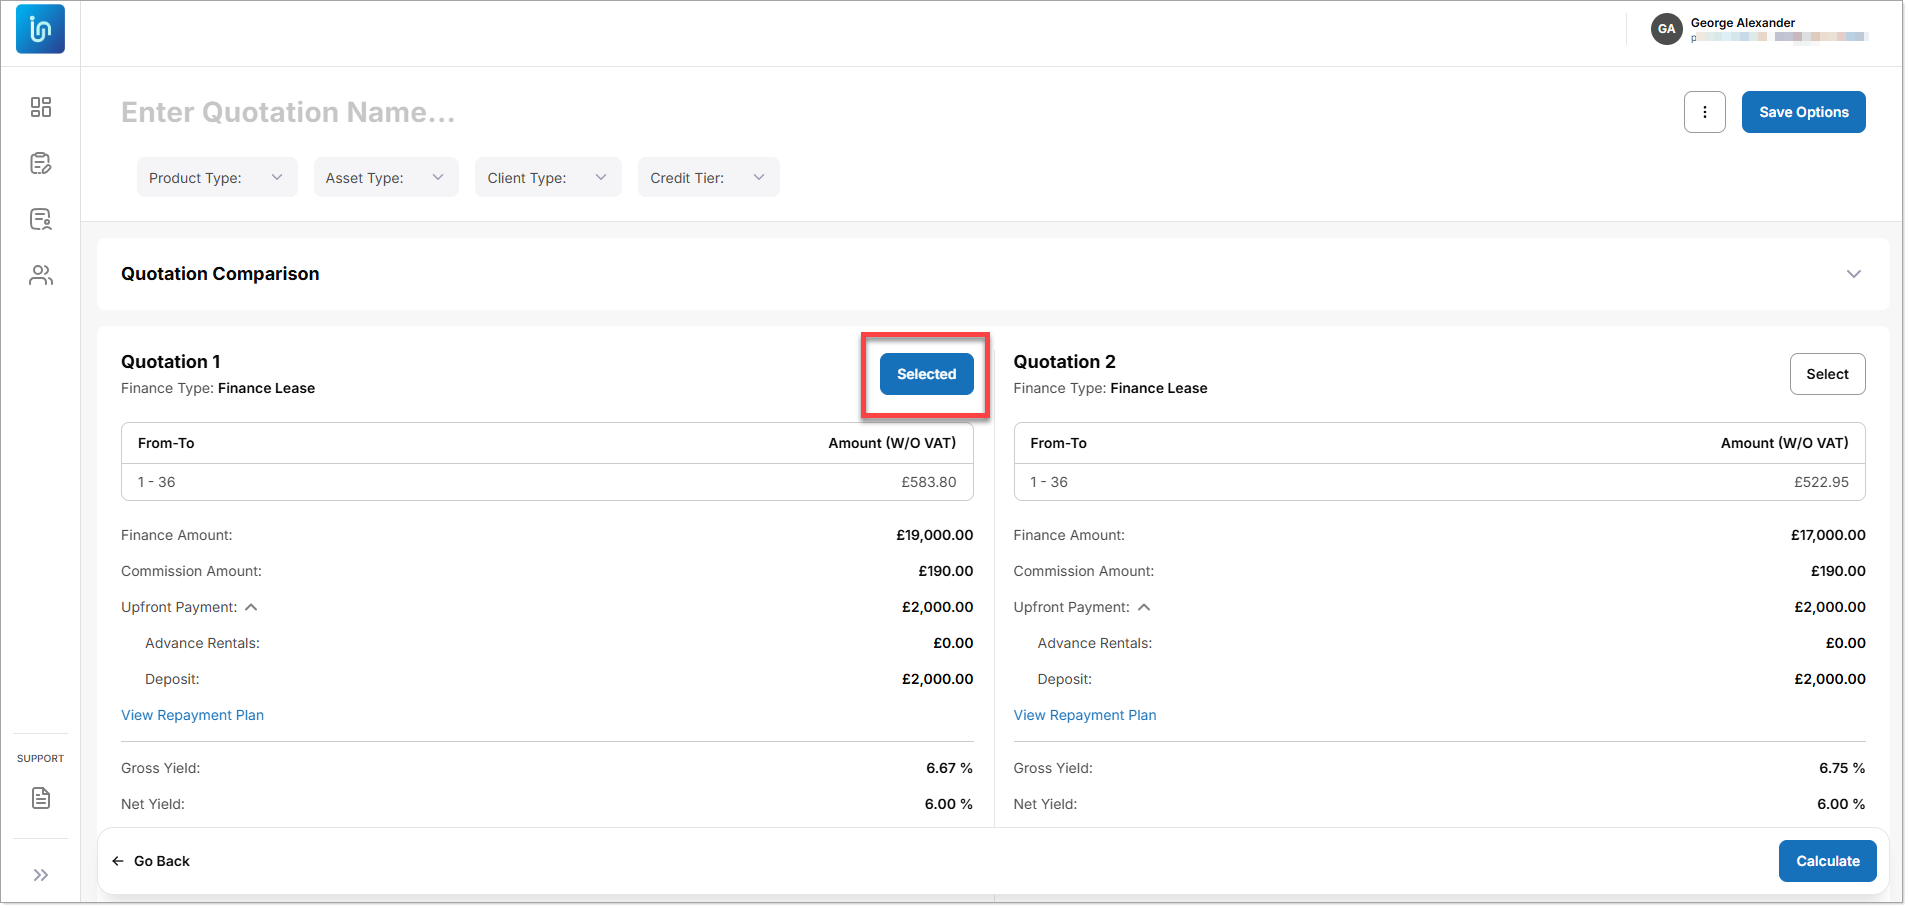Open the Client Type dropdown
This screenshot has width=1908, height=908.
(548, 177)
